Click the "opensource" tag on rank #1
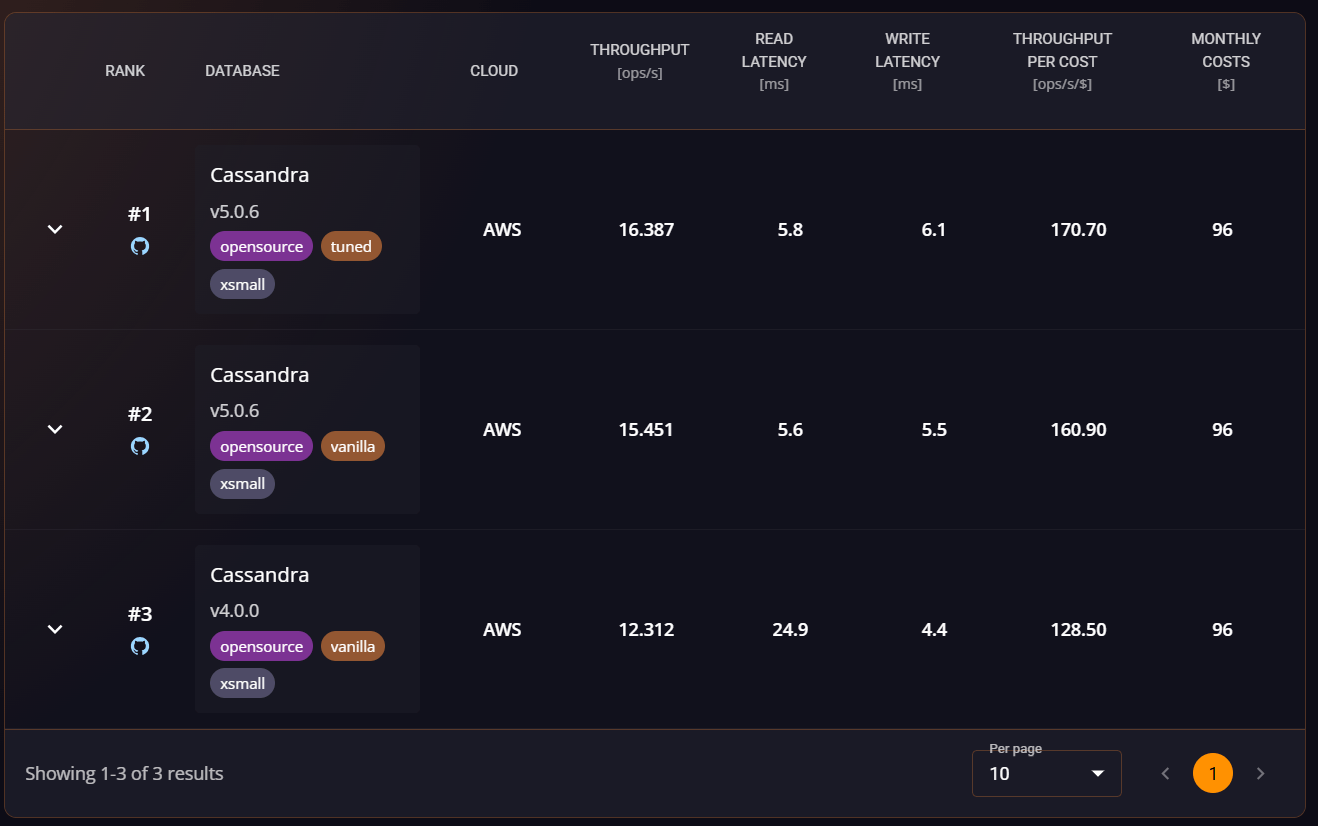The height and width of the screenshot is (826, 1318). tap(261, 245)
